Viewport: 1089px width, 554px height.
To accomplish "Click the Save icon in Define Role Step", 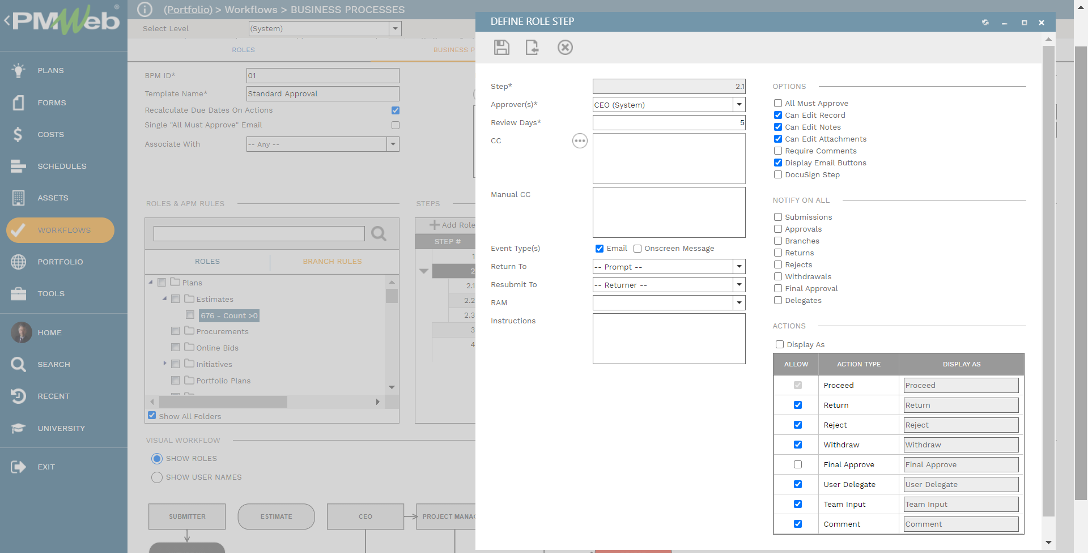I will 501,47.
